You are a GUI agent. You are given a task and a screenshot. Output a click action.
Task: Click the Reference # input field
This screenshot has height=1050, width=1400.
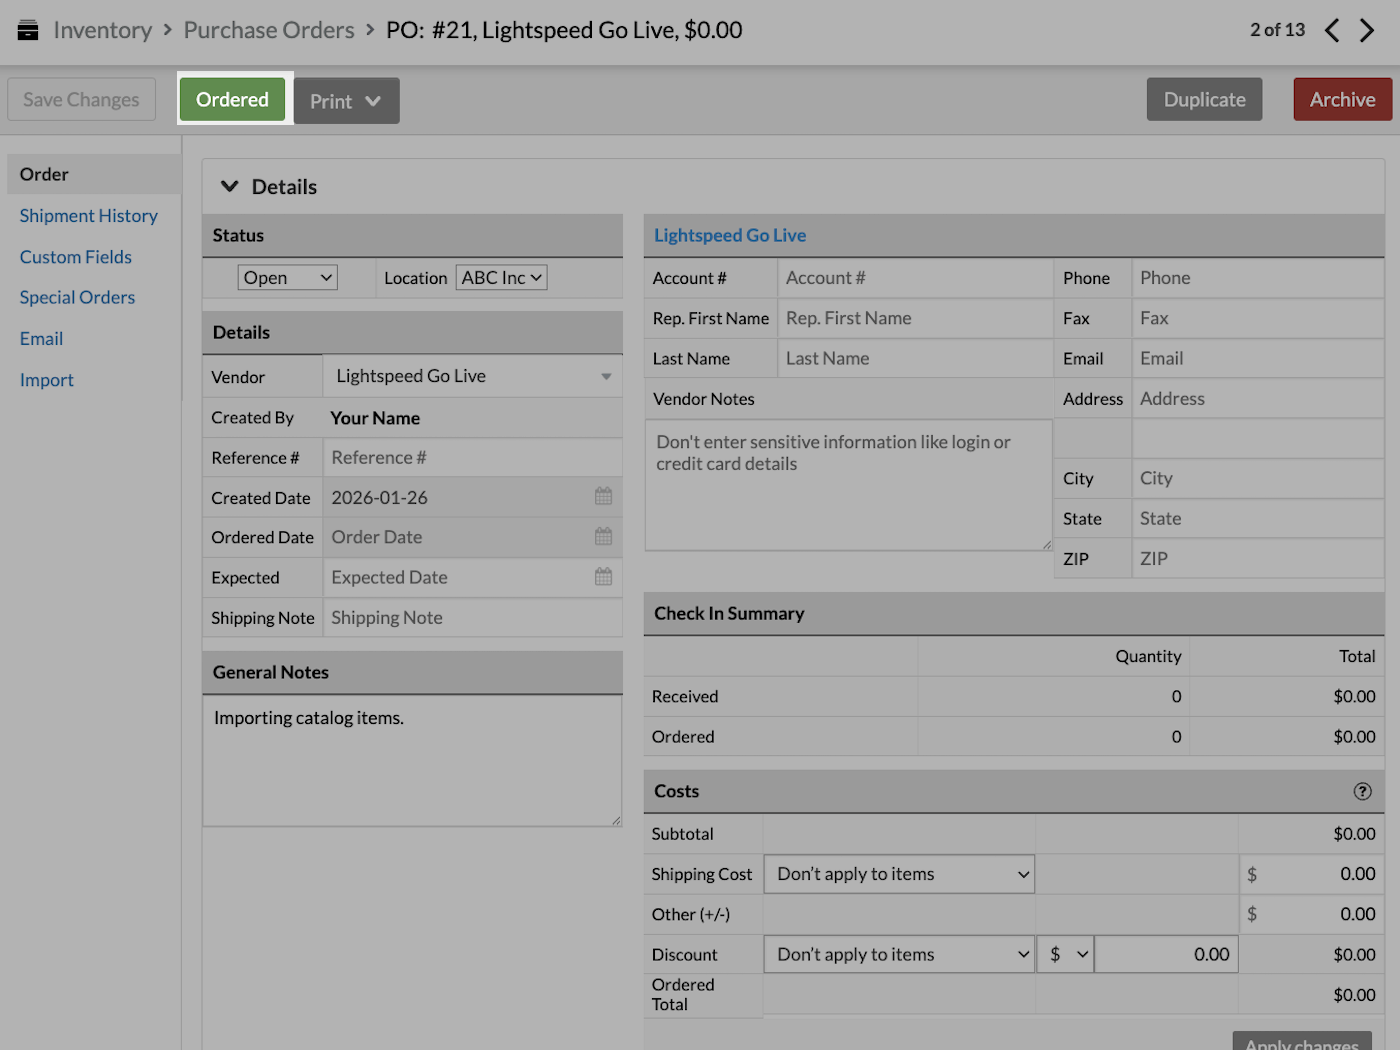click(x=471, y=457)
